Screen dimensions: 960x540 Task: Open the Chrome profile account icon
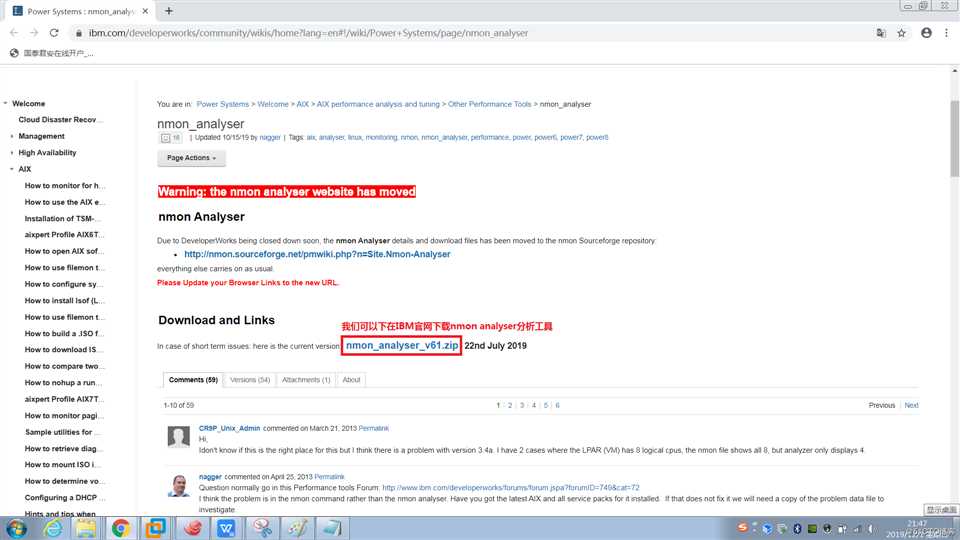pos(926,33)
